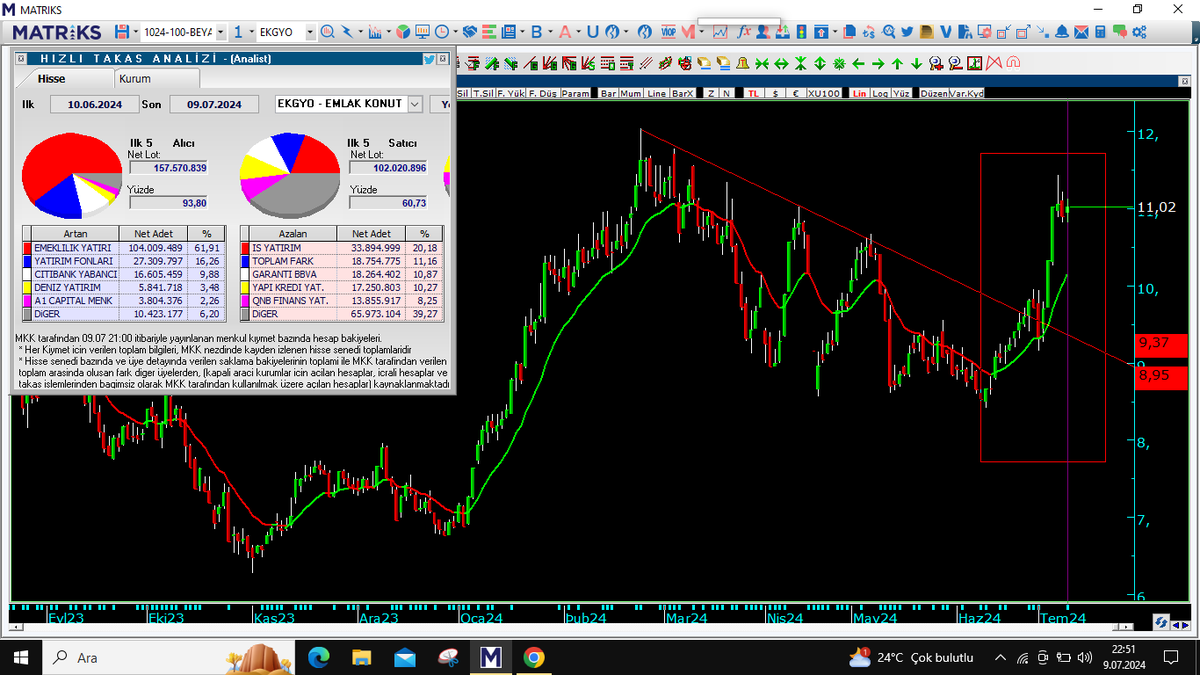Open dropdown arrow next to number 1
Screen dimensions: 1200x675
pos(250,32)
